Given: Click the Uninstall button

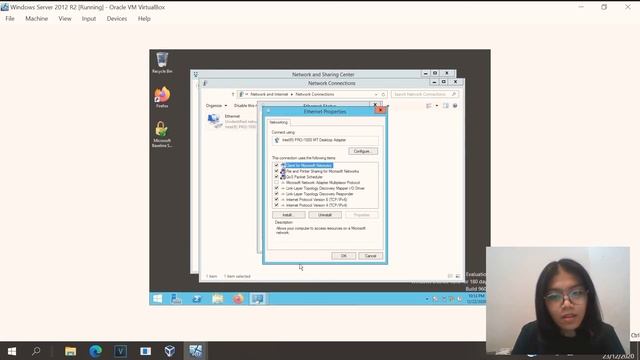Looking at the screenshot, I should (x=325, y=215).
